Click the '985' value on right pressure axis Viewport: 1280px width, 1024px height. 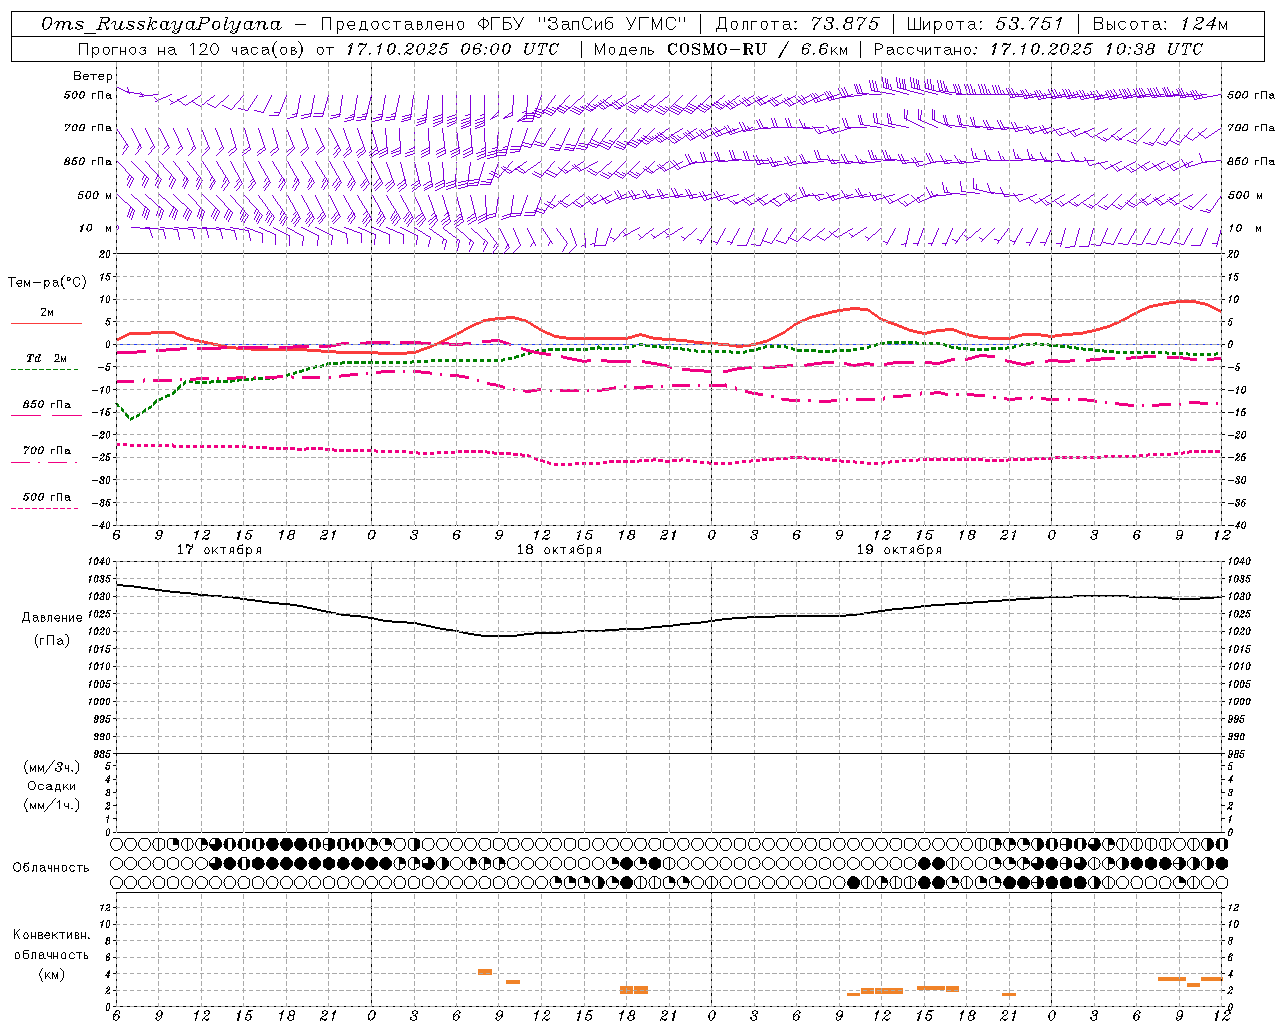(1238, 754)
